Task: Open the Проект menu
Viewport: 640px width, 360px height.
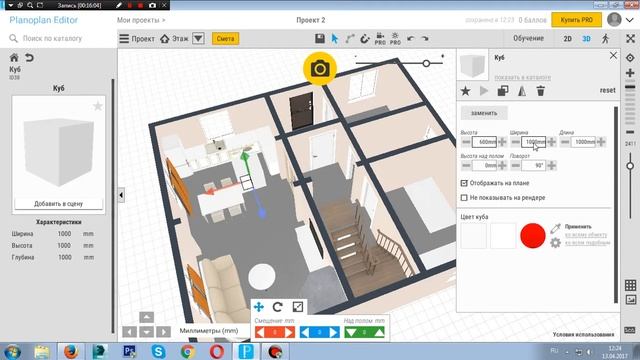Action: click(137, 39)
